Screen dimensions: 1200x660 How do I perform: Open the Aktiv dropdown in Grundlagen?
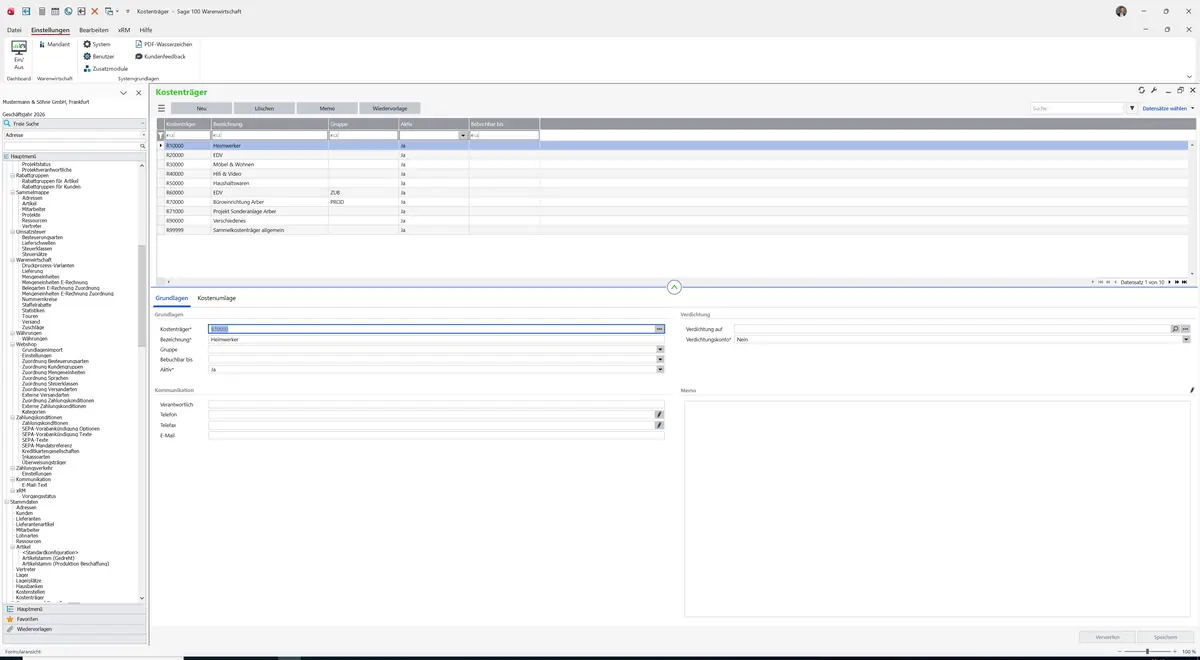coord(660,370)
